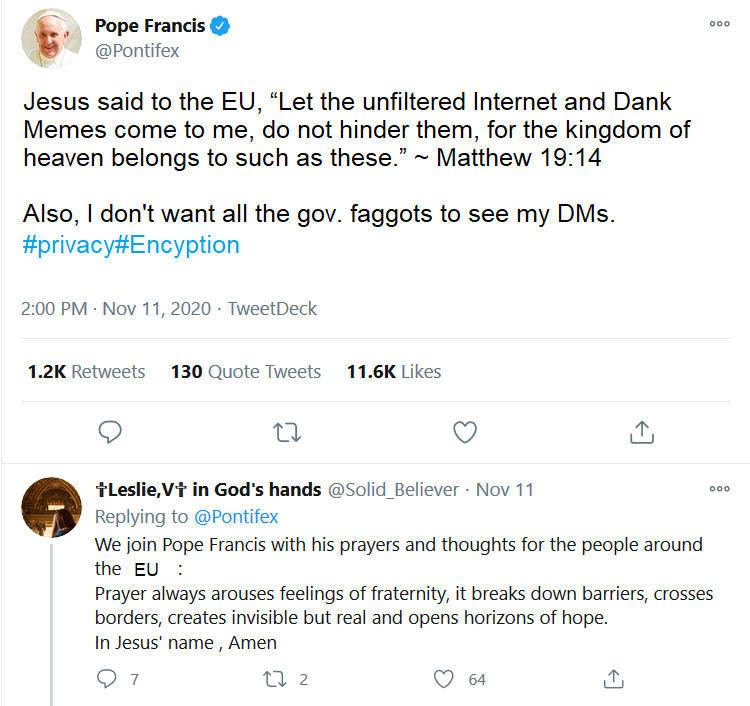Reply to the main Pontifex tweet
This screenshot has width=750, height=706.
(110, 431)
